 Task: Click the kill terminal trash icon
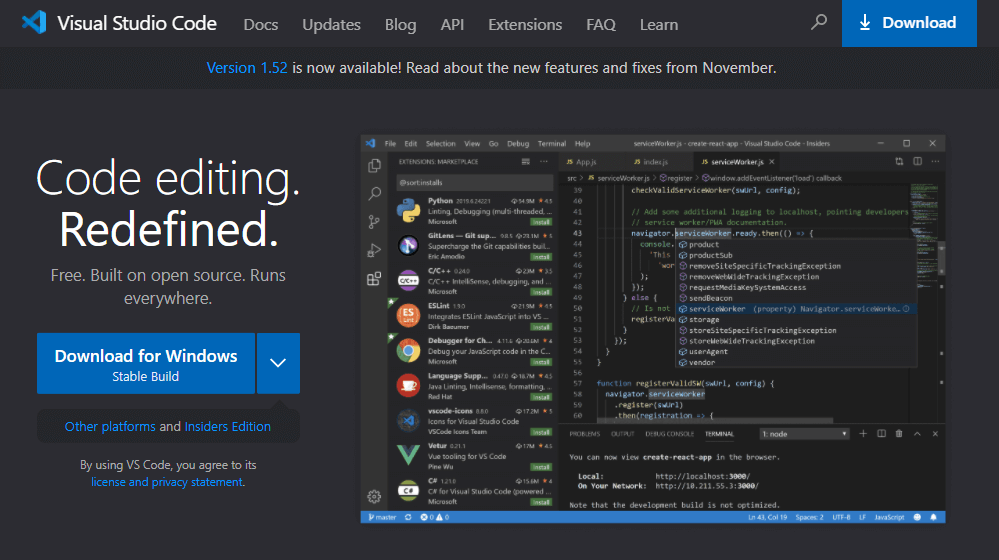pos(899,434)
